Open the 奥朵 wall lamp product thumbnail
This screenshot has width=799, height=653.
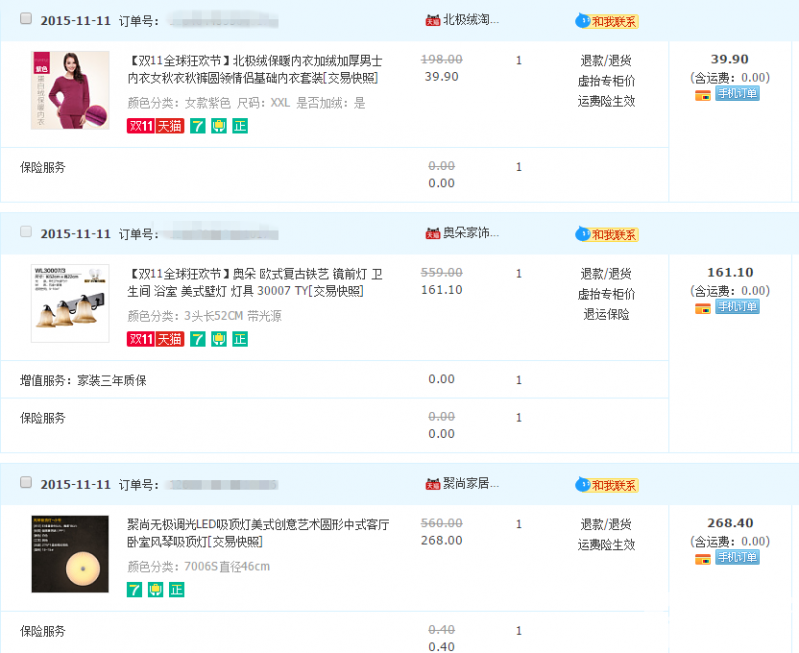tap(70, 302)
